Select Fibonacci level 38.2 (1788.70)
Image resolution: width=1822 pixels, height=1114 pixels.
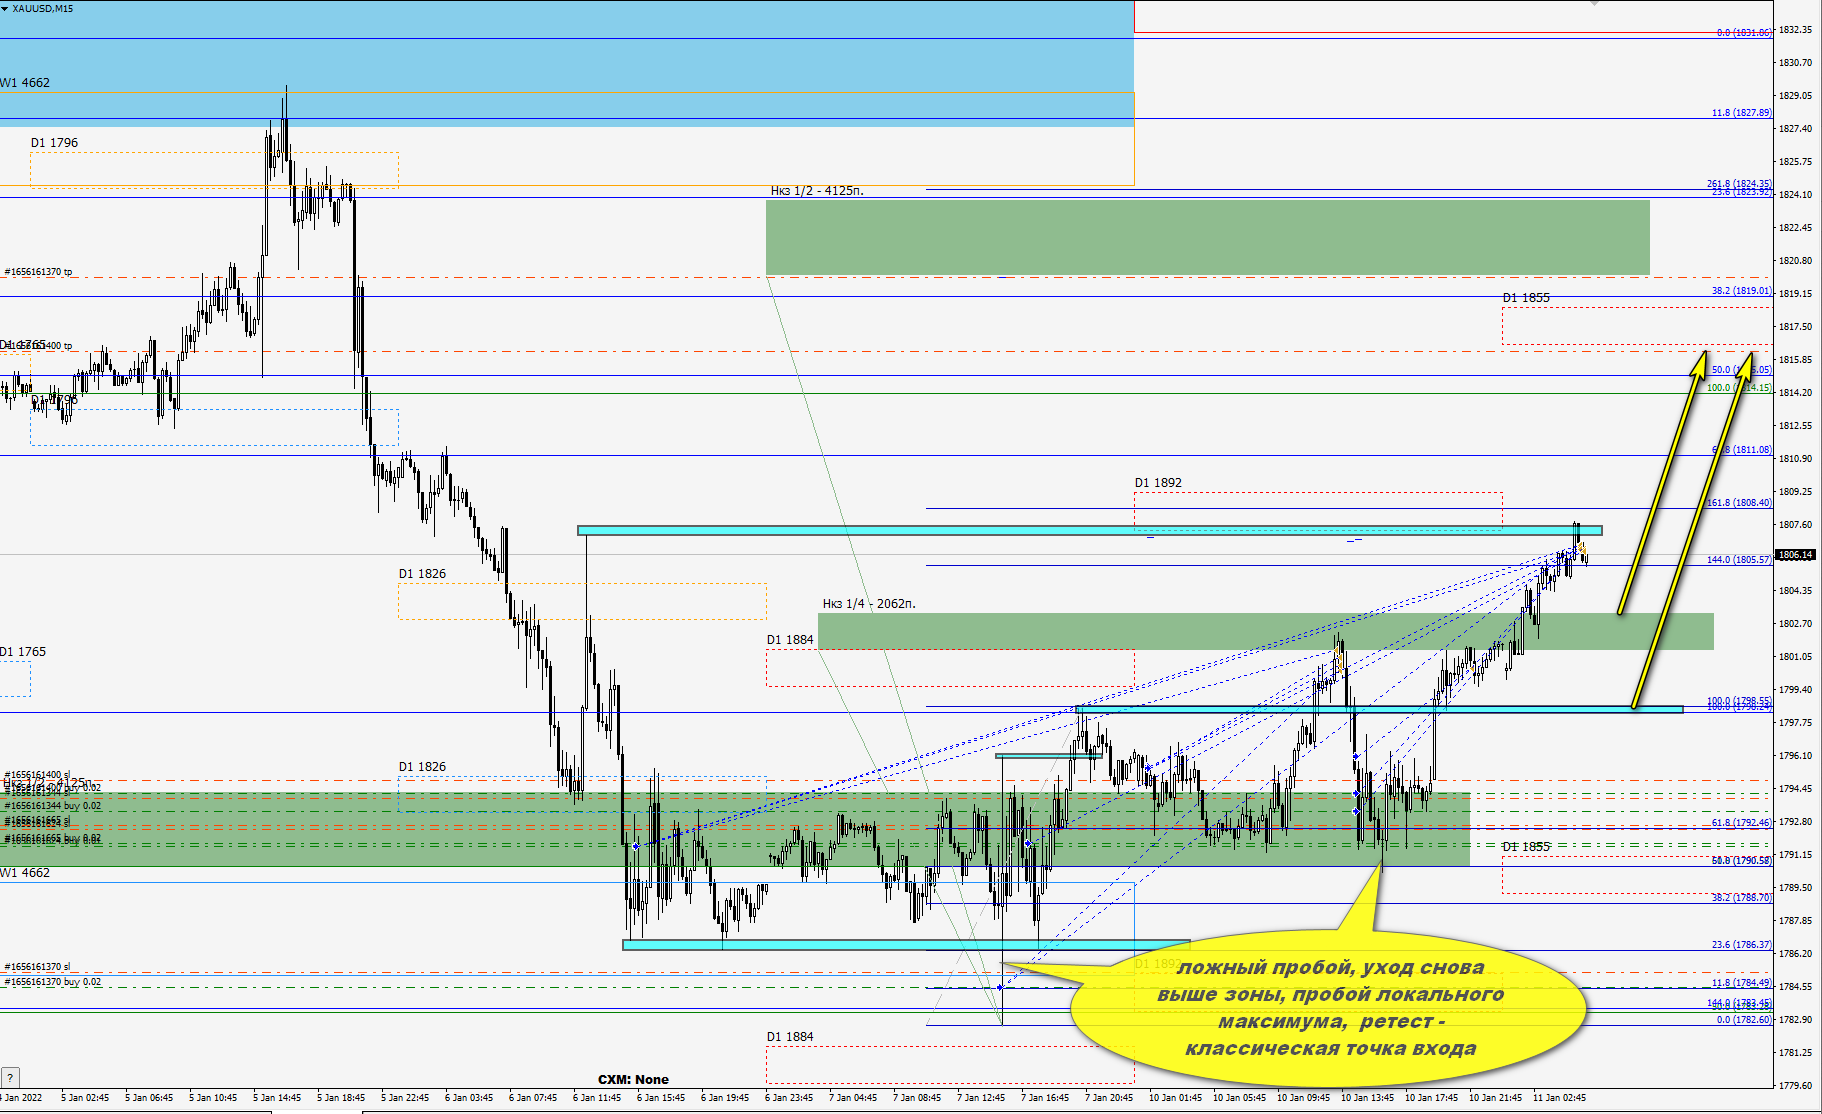click(x=1741, y=898)
